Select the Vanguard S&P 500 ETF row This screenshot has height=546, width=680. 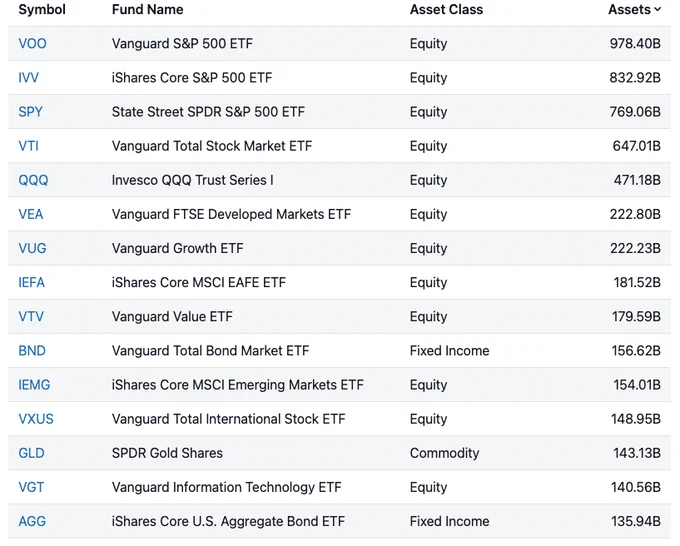339,43
